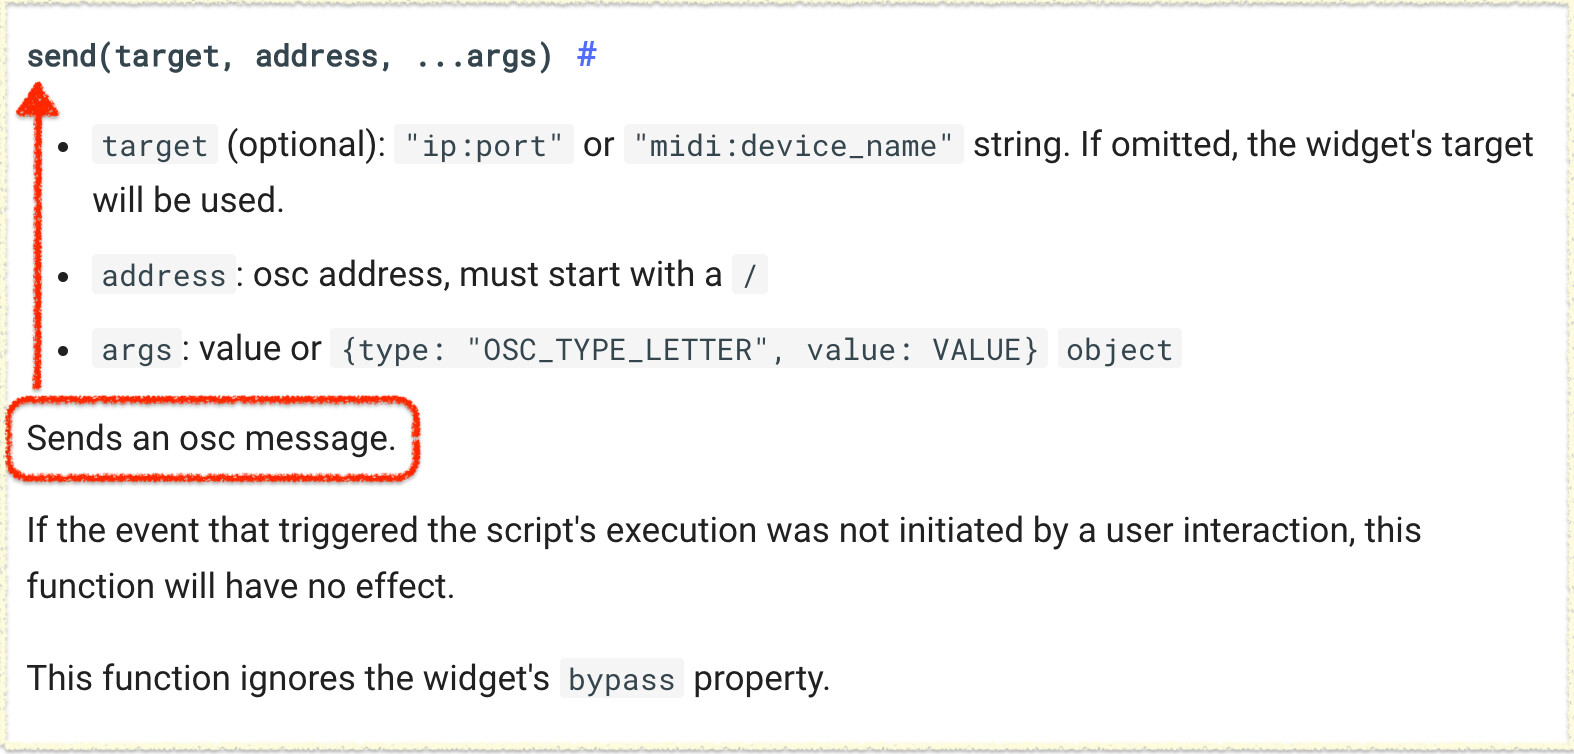Click the "will be used." text line
The height and width of the screenshot is (754, 1574).
tap(189, 200)
